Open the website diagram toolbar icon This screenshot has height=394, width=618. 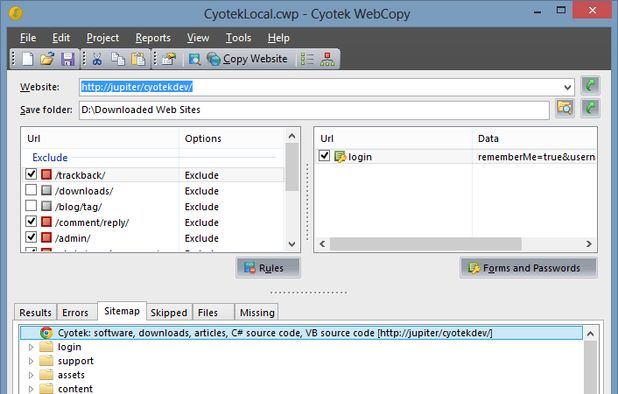327,59
